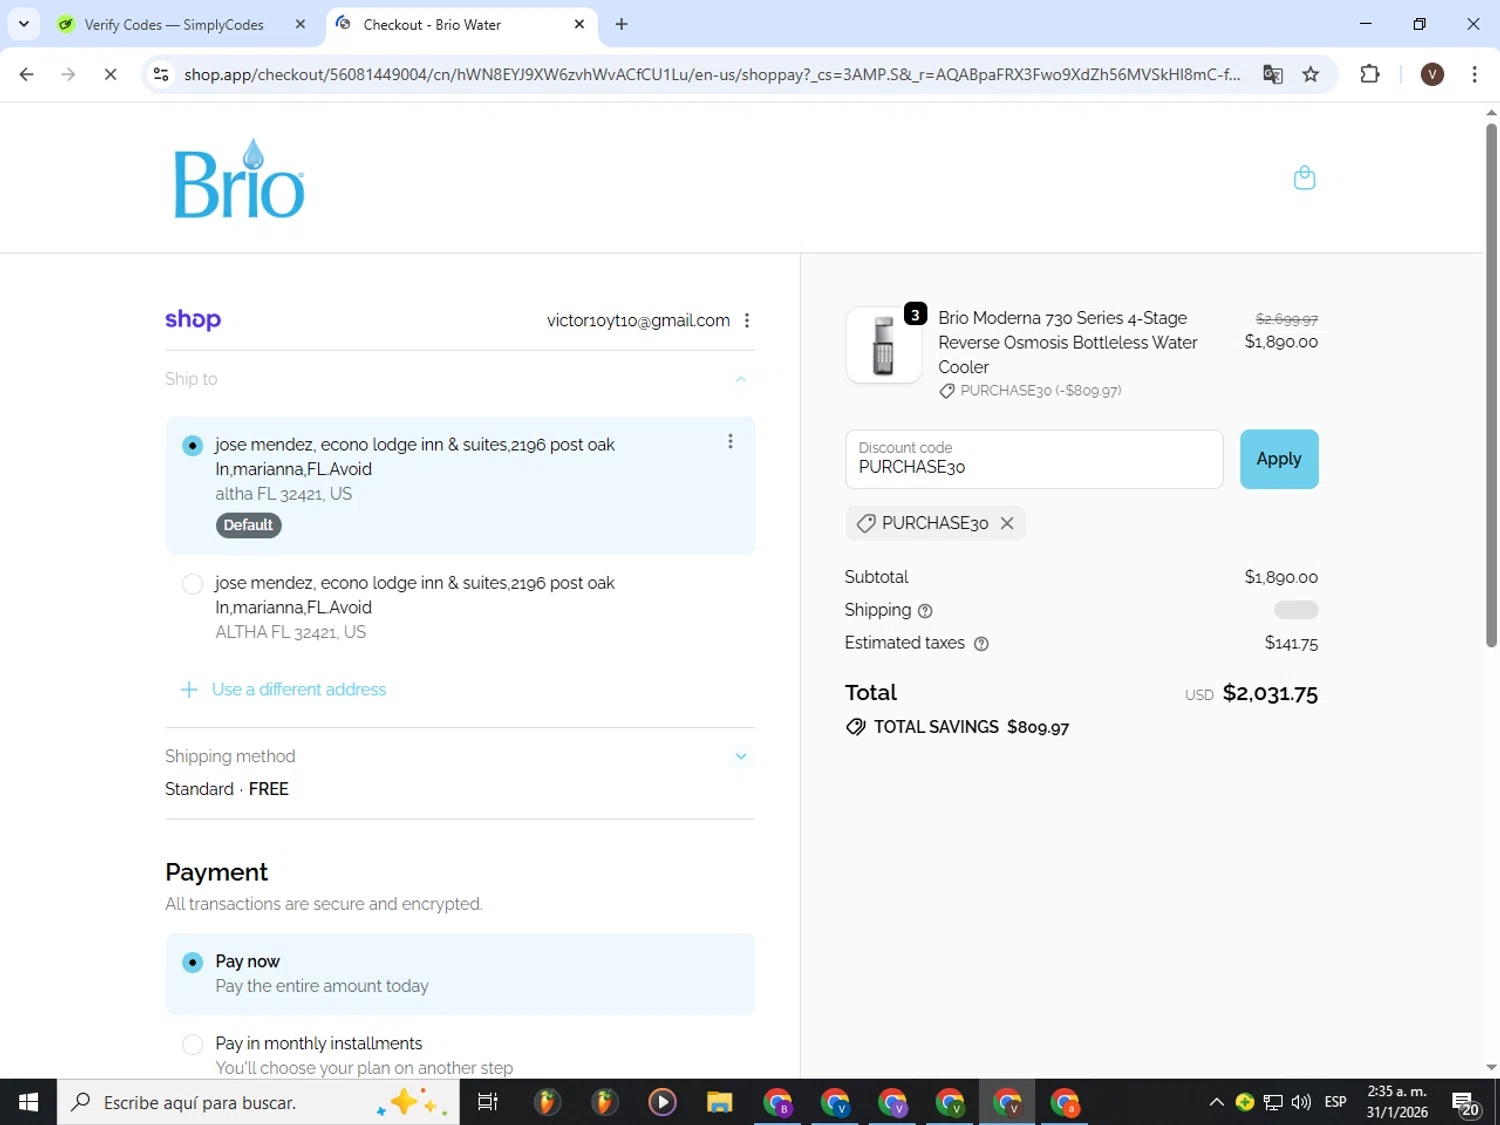This screenshot has width=1500, height=1125.
Task: Click the Discount code input field
Action: [1034, 459]
